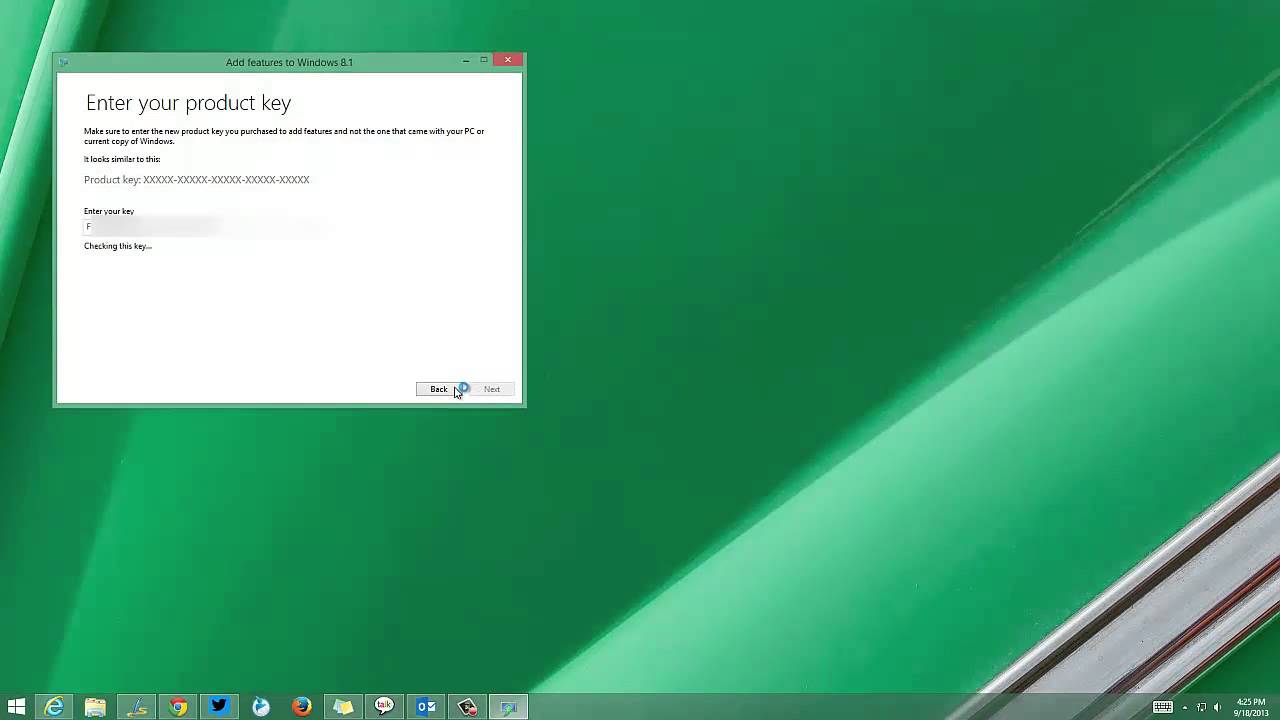Minimize the Add features to Windows 8.1 dialog
Viewport: 1280px width, 720px height.
pyautogui.click(x=466, y=61)
